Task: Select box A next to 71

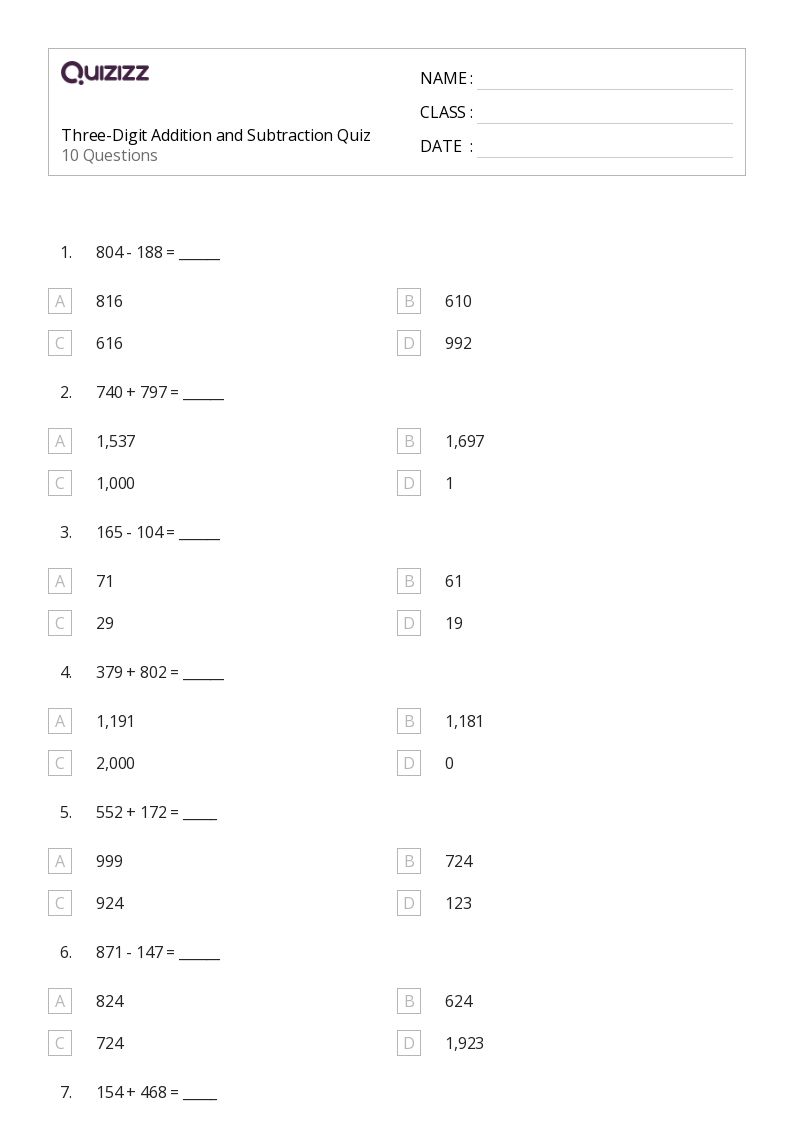Action: (x=60, y=581)
